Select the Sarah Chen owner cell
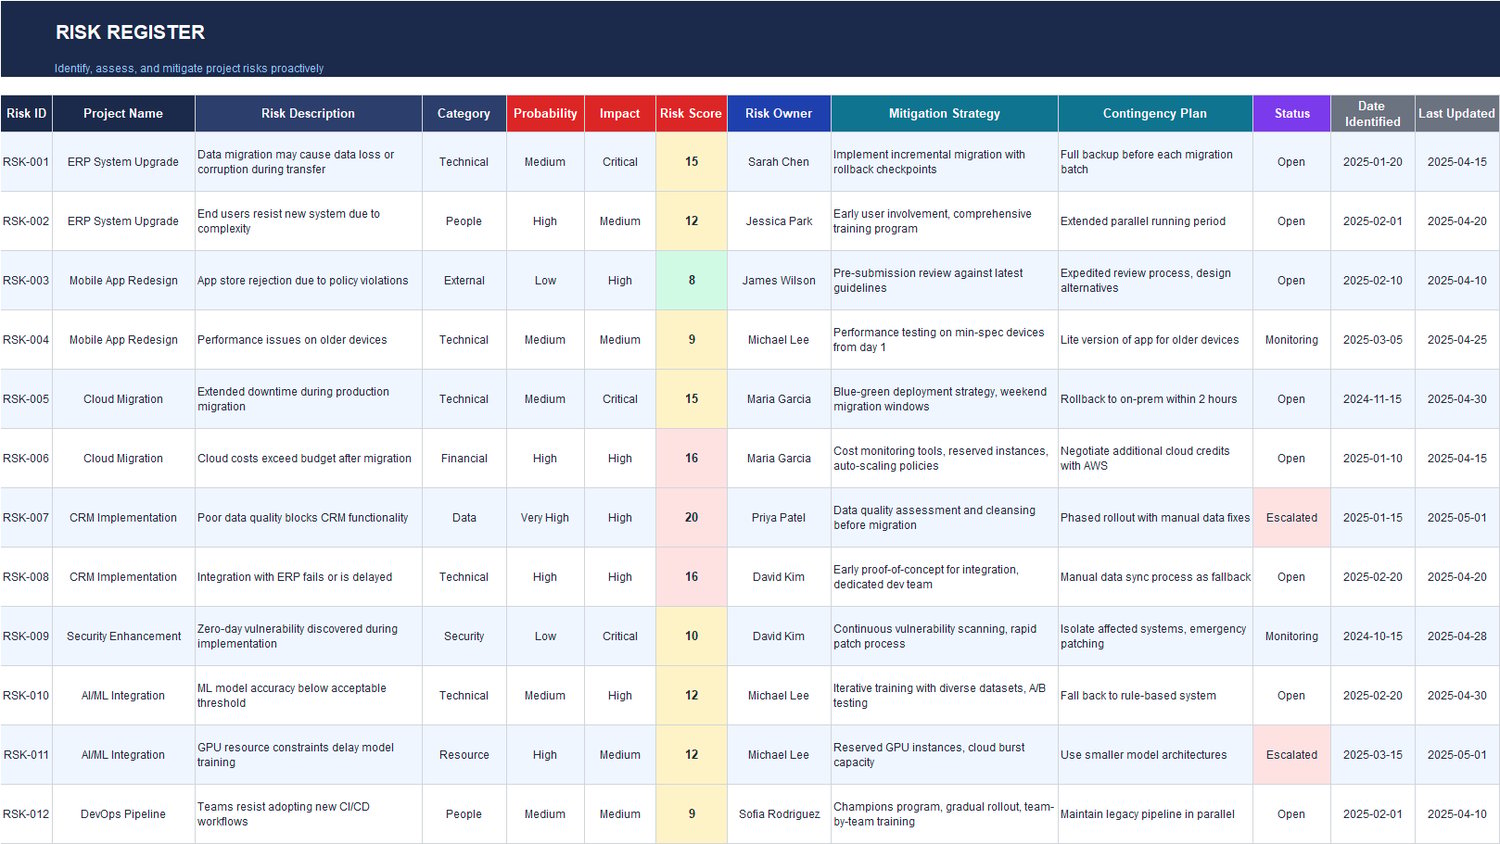 coord(779,162)
